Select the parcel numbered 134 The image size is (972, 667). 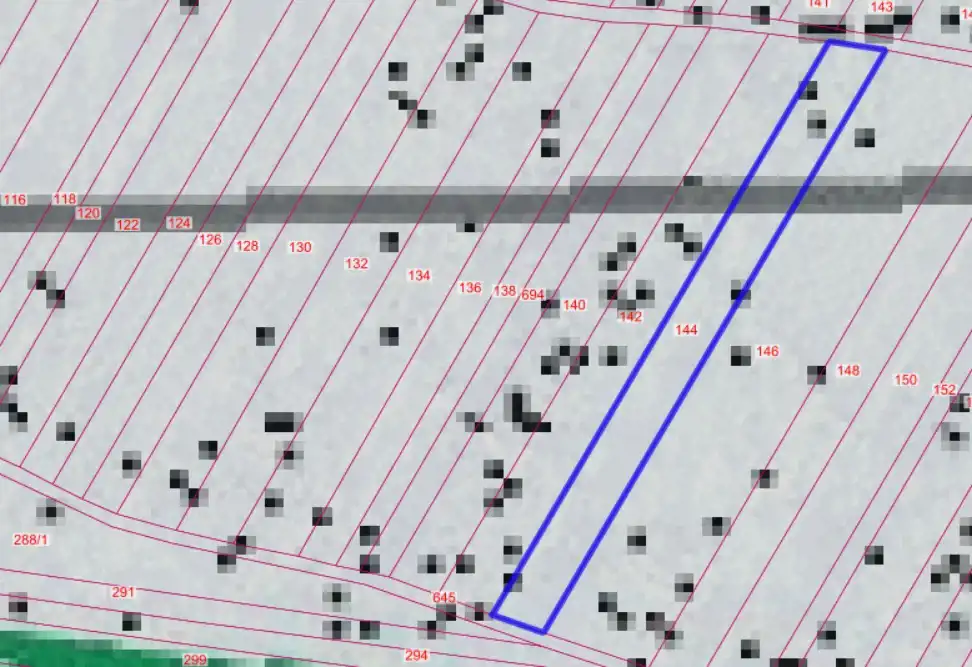coord(419,275)
